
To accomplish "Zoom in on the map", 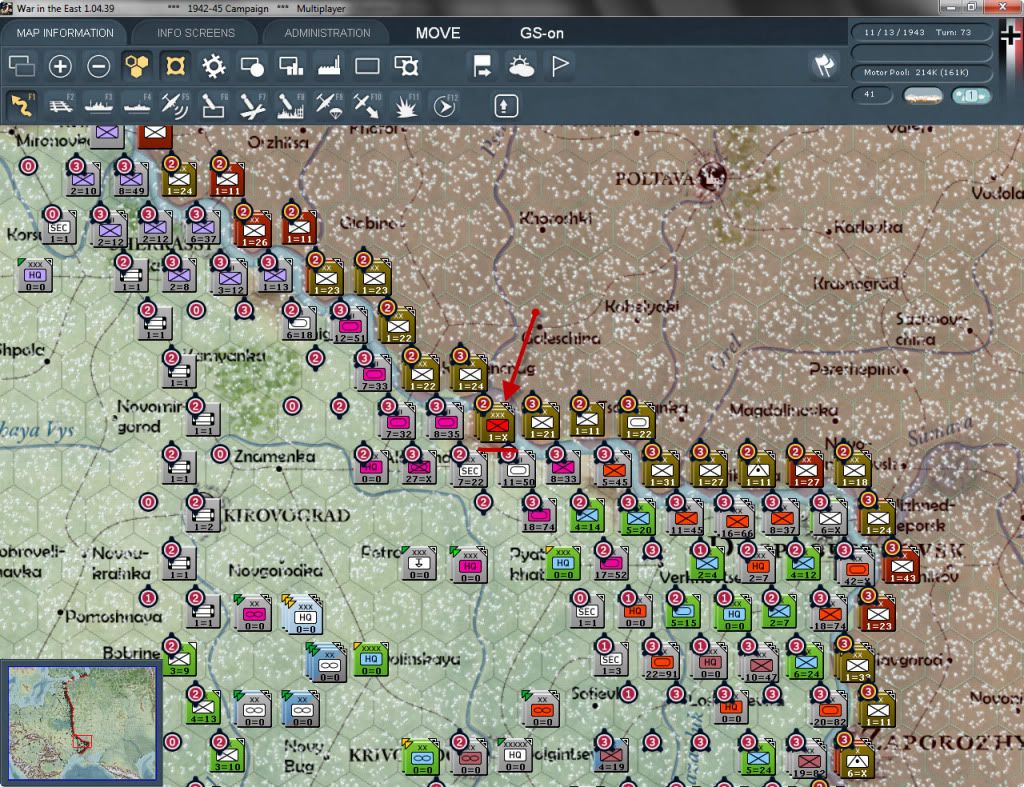I will pos(60,66).
